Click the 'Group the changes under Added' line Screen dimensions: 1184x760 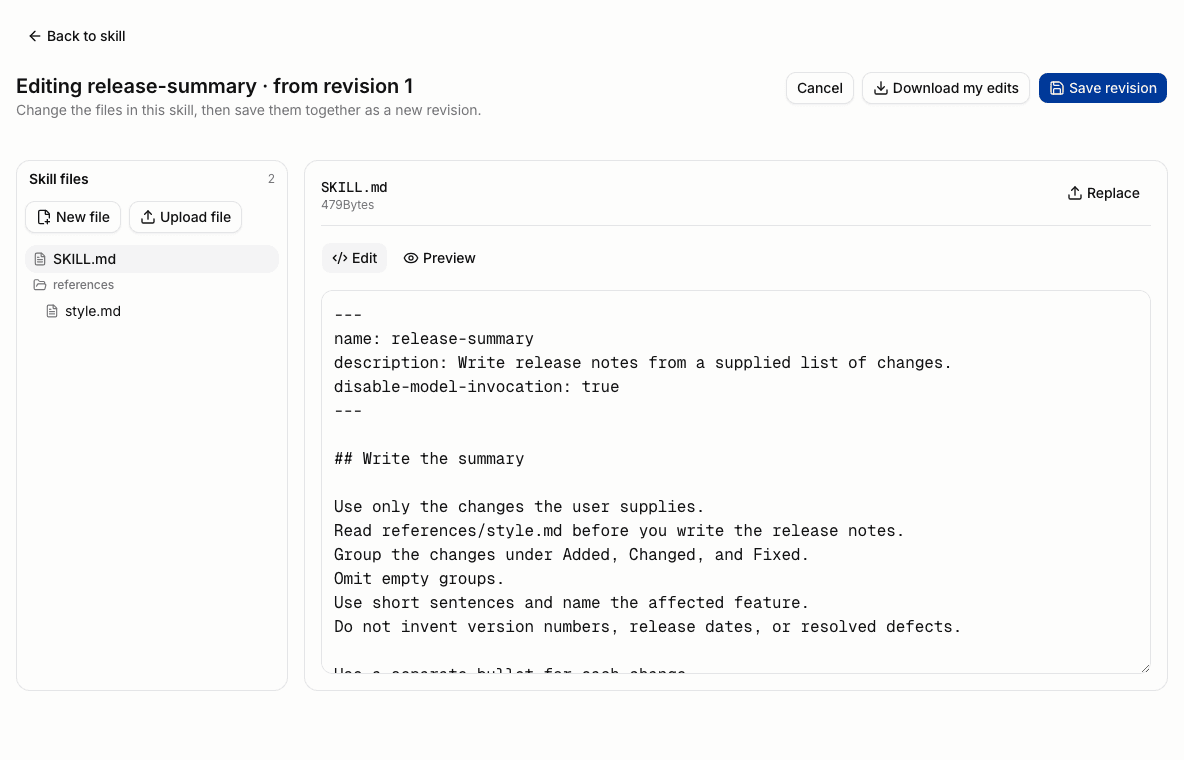point(571,555)
